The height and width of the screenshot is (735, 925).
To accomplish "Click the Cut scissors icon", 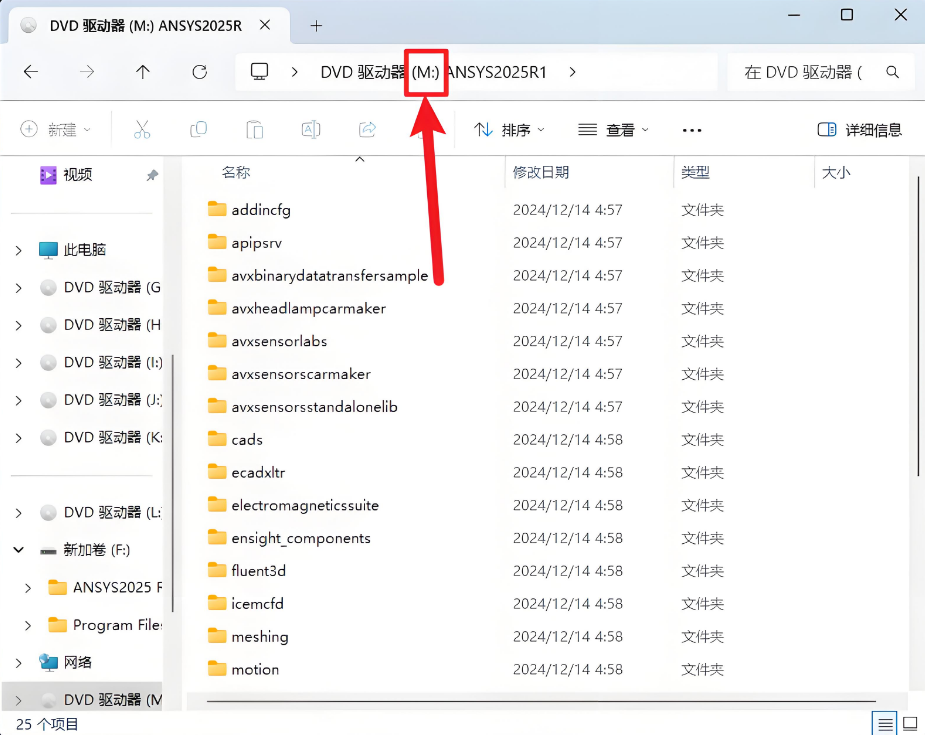I will click(x=142, y=129).
